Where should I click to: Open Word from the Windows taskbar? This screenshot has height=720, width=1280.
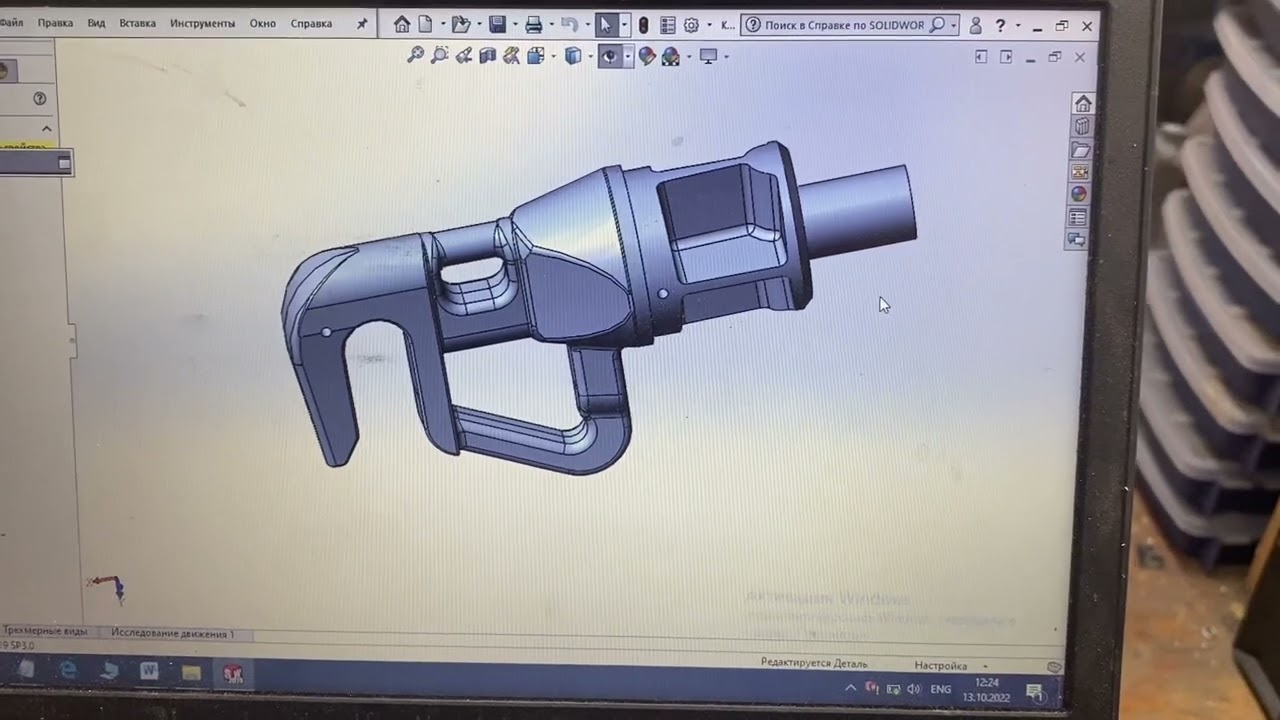149,671
